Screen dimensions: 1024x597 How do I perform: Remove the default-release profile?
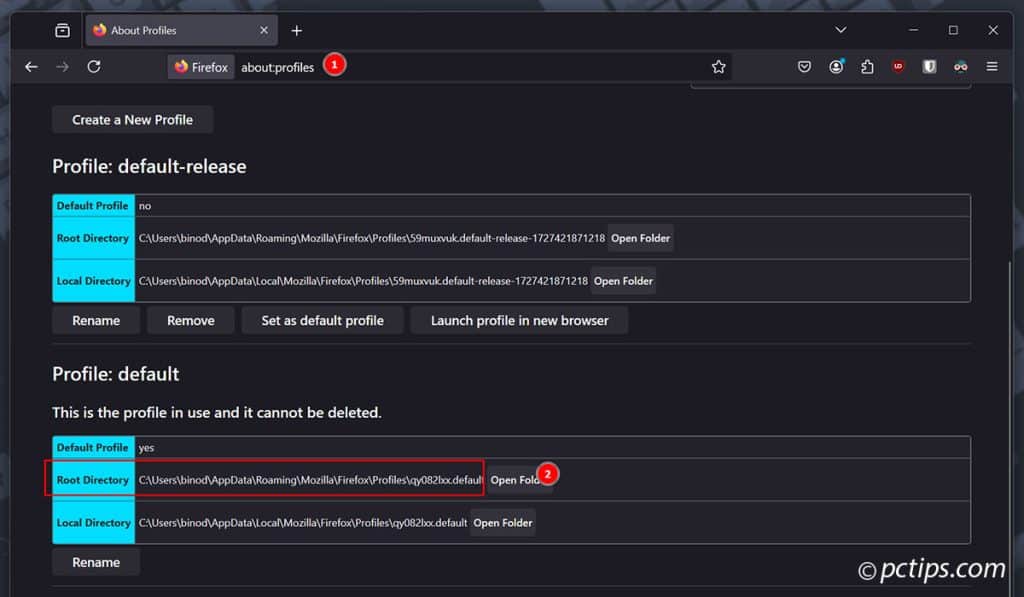190,321
